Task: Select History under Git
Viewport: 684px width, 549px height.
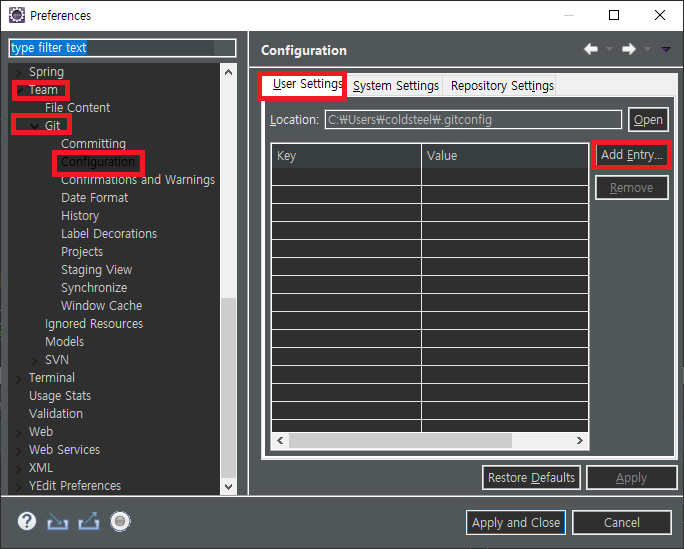Action: (80, 216)
